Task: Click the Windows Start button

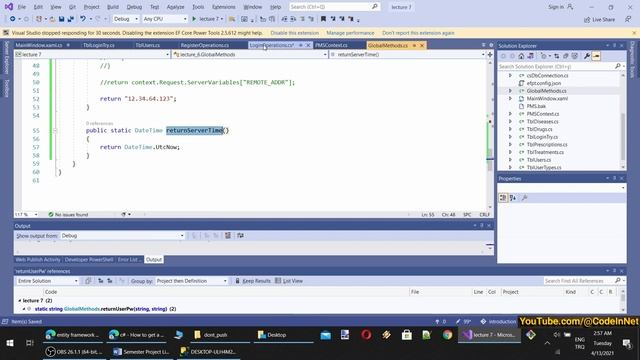Action: (x=10, y=343)
